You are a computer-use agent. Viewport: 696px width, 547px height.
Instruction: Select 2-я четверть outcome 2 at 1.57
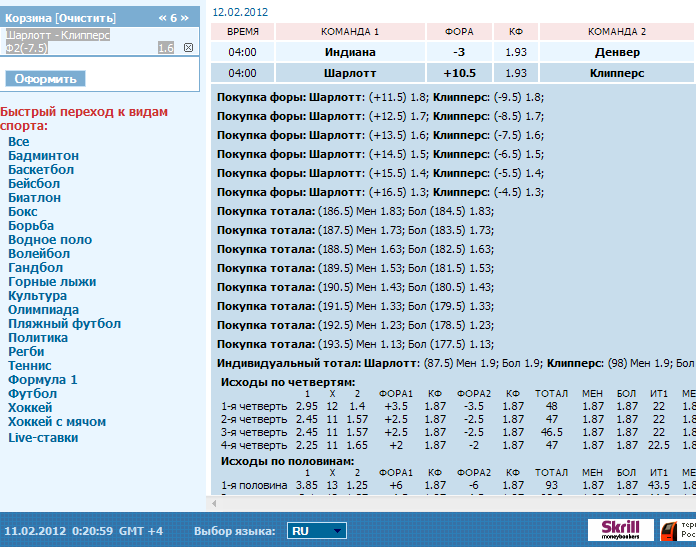357,419
